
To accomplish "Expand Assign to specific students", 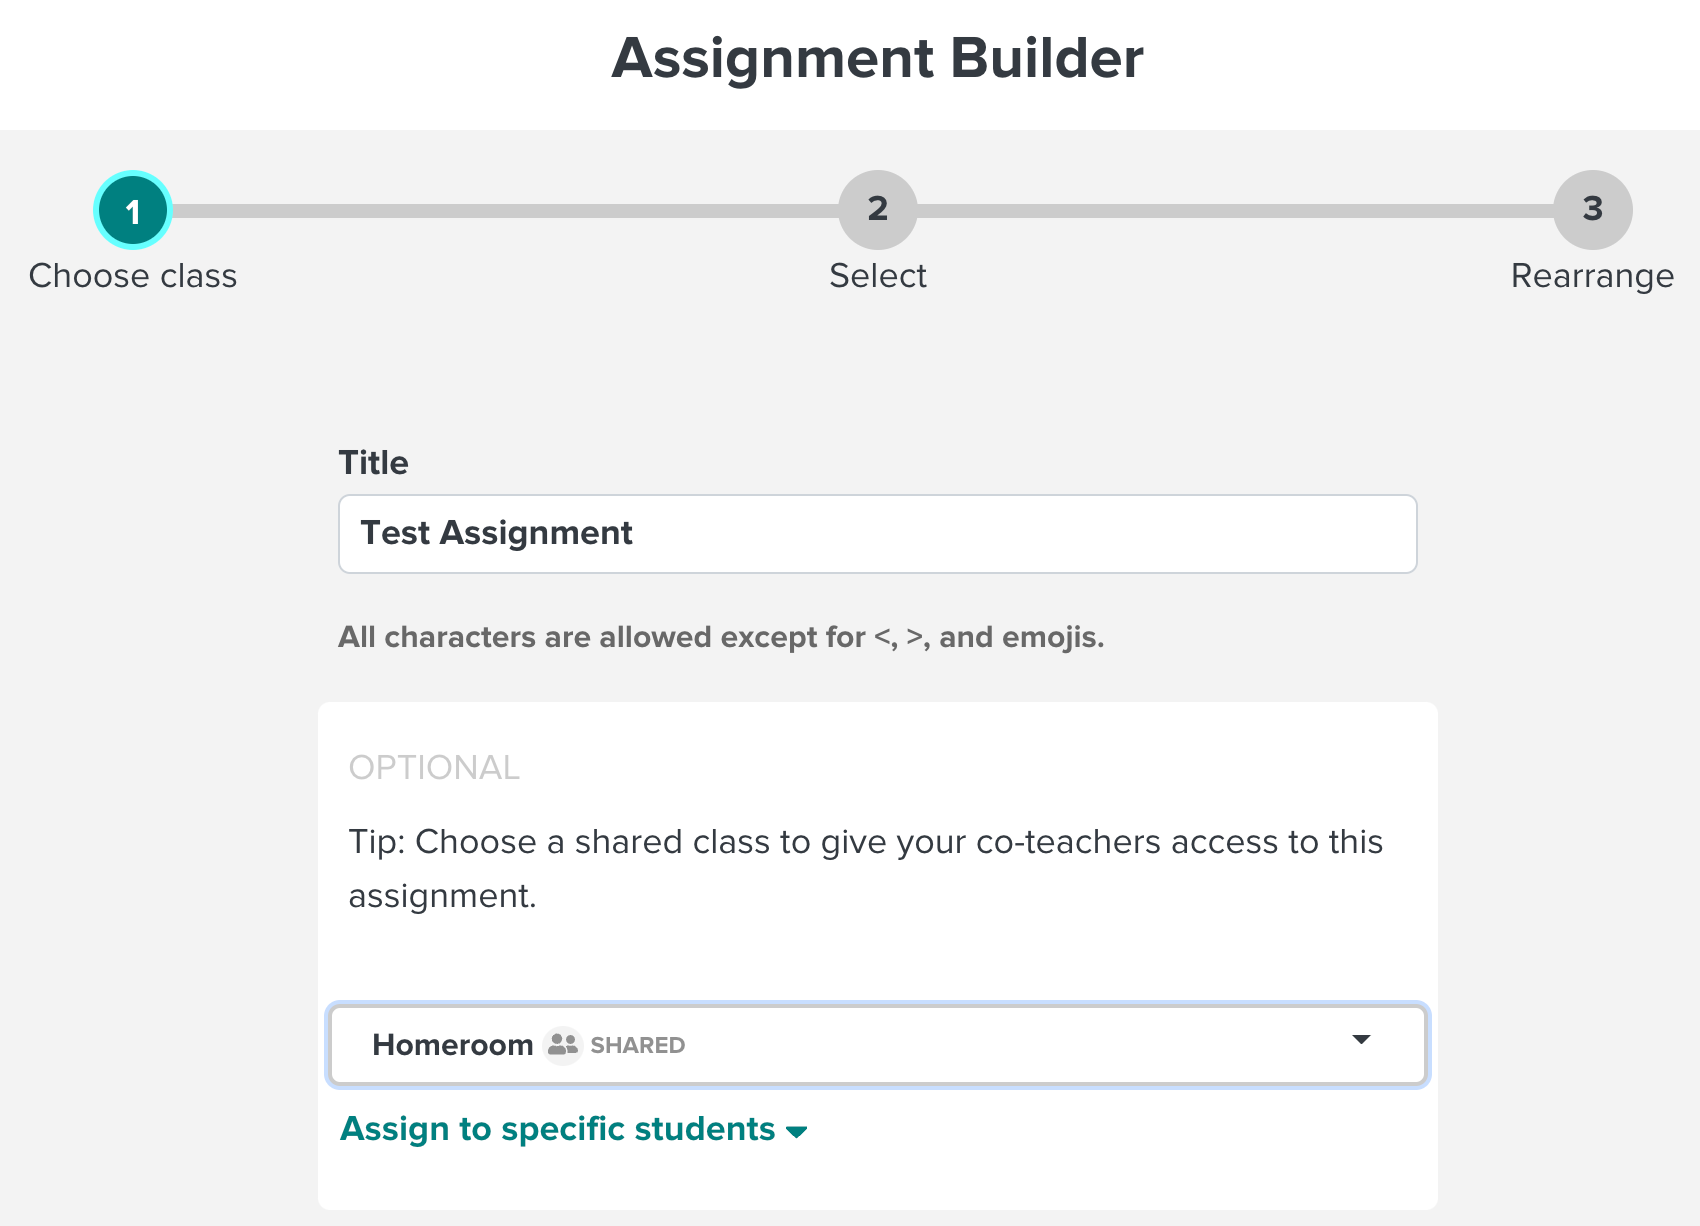I will click(x=574, y=1129).
